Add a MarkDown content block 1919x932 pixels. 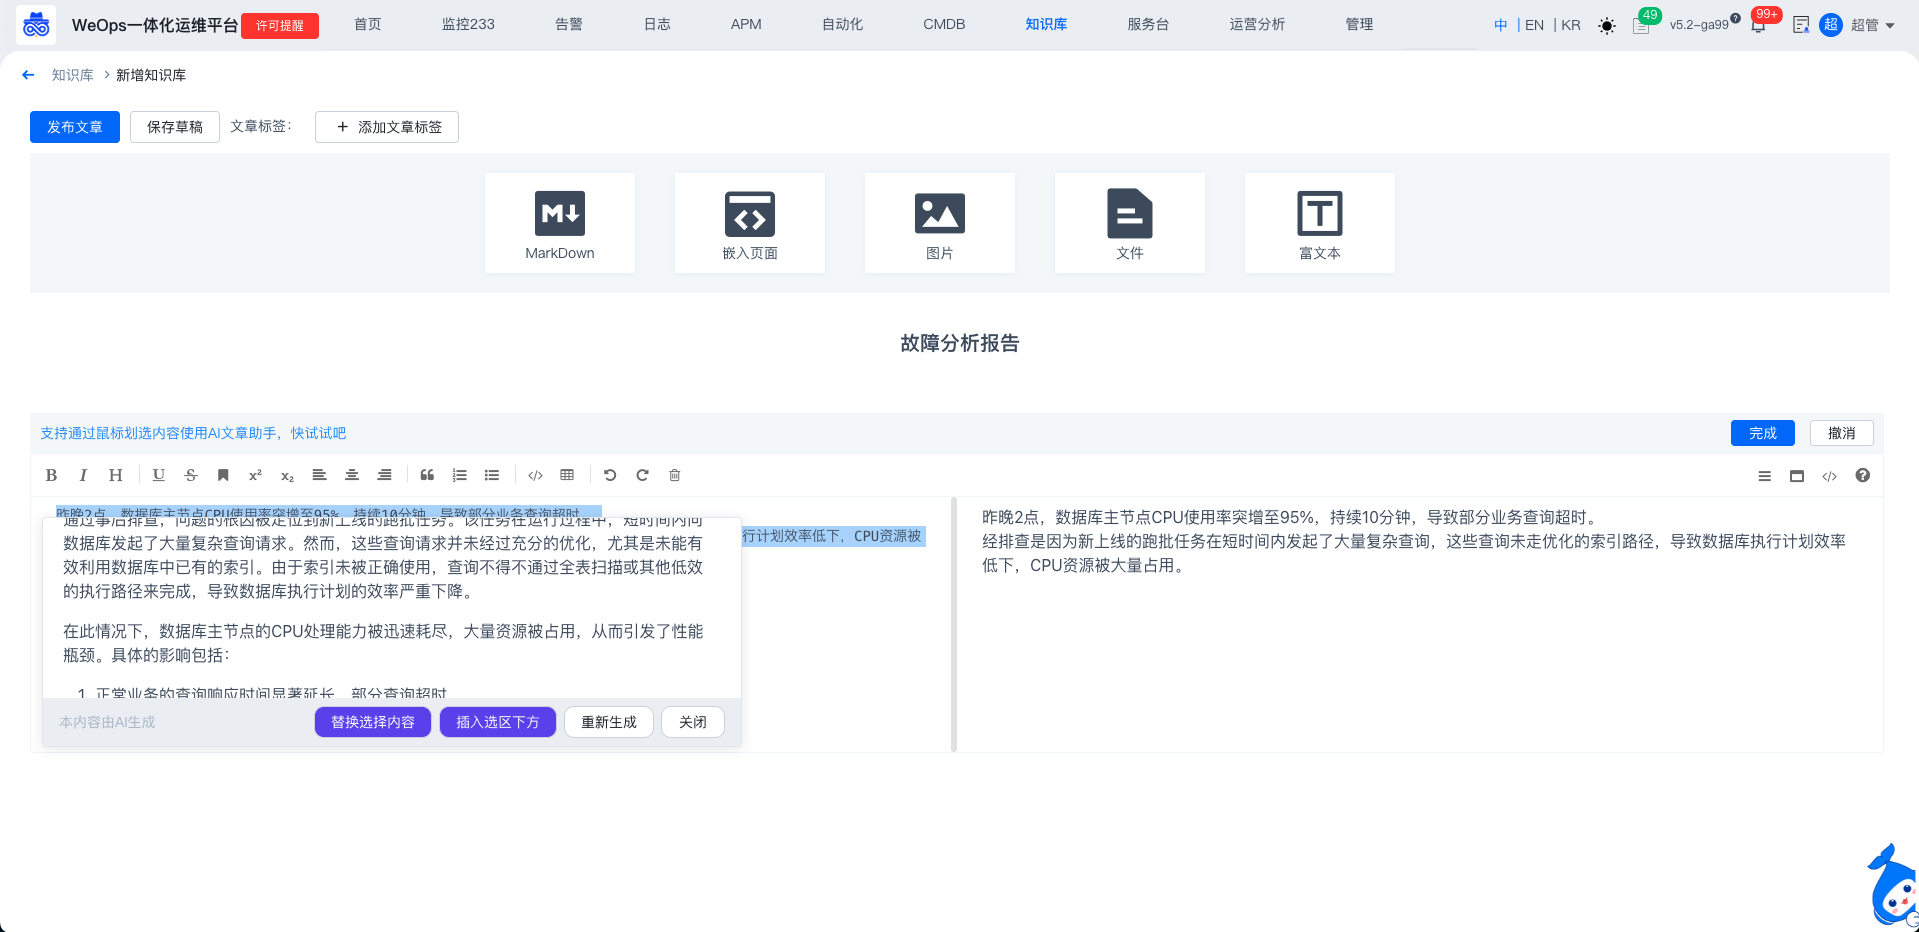pyautogui.click(x=560, y=223)
